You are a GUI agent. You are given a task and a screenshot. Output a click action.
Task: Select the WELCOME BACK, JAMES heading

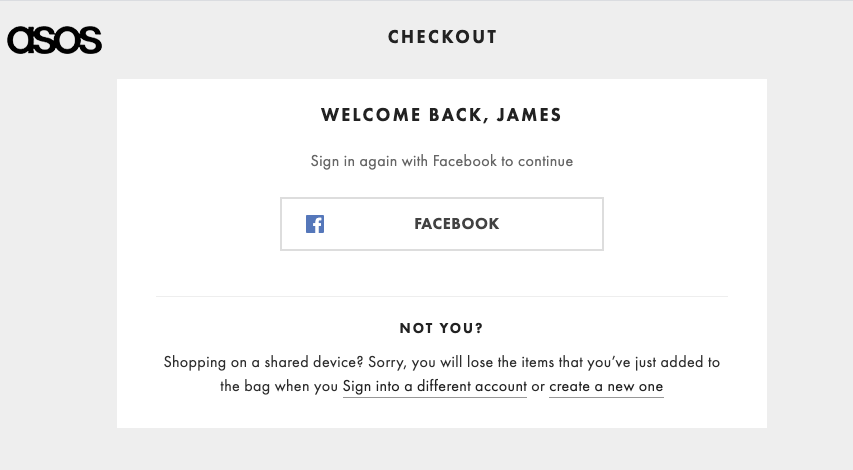pyautogui.click(x=441, y=115)
